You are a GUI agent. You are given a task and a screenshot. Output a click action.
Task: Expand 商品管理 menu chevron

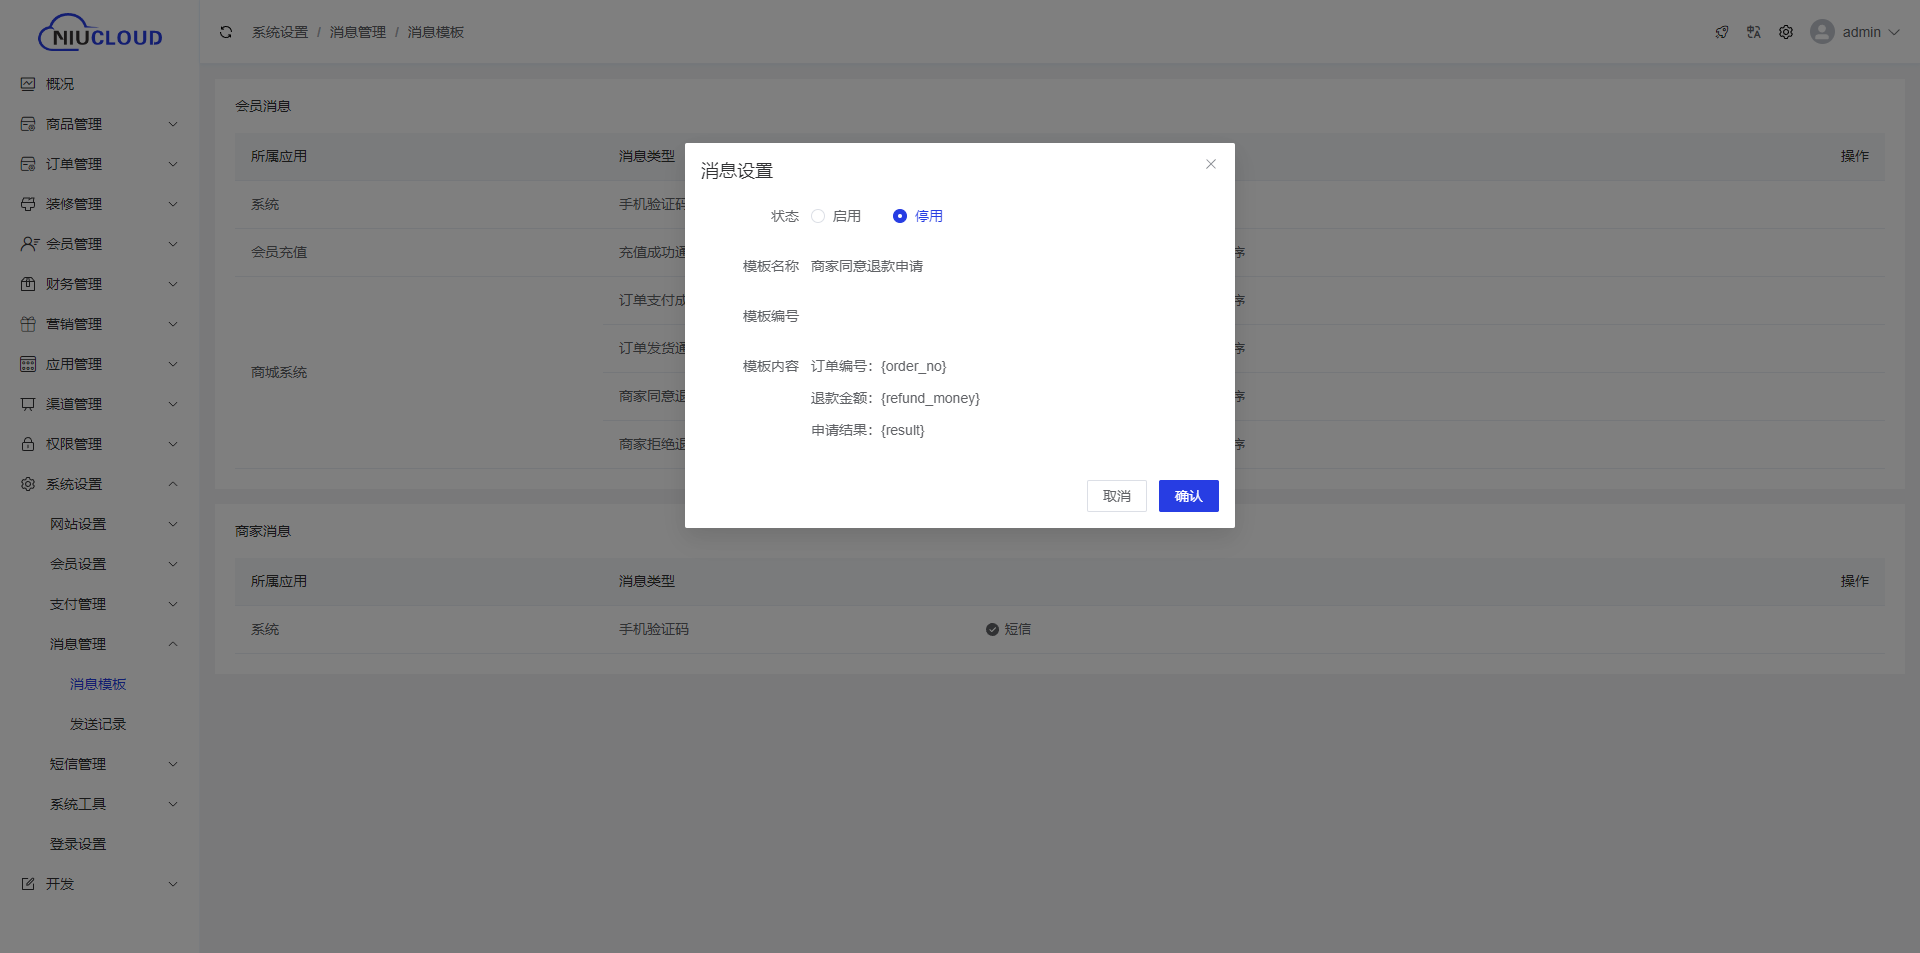pyautogui.click(x=173, y=124)
